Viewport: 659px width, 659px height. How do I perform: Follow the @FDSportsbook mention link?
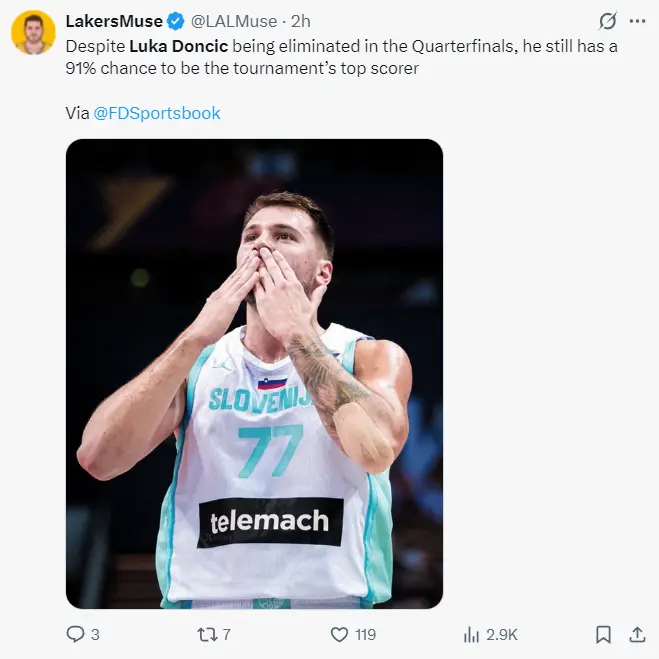tap(157, 113)
